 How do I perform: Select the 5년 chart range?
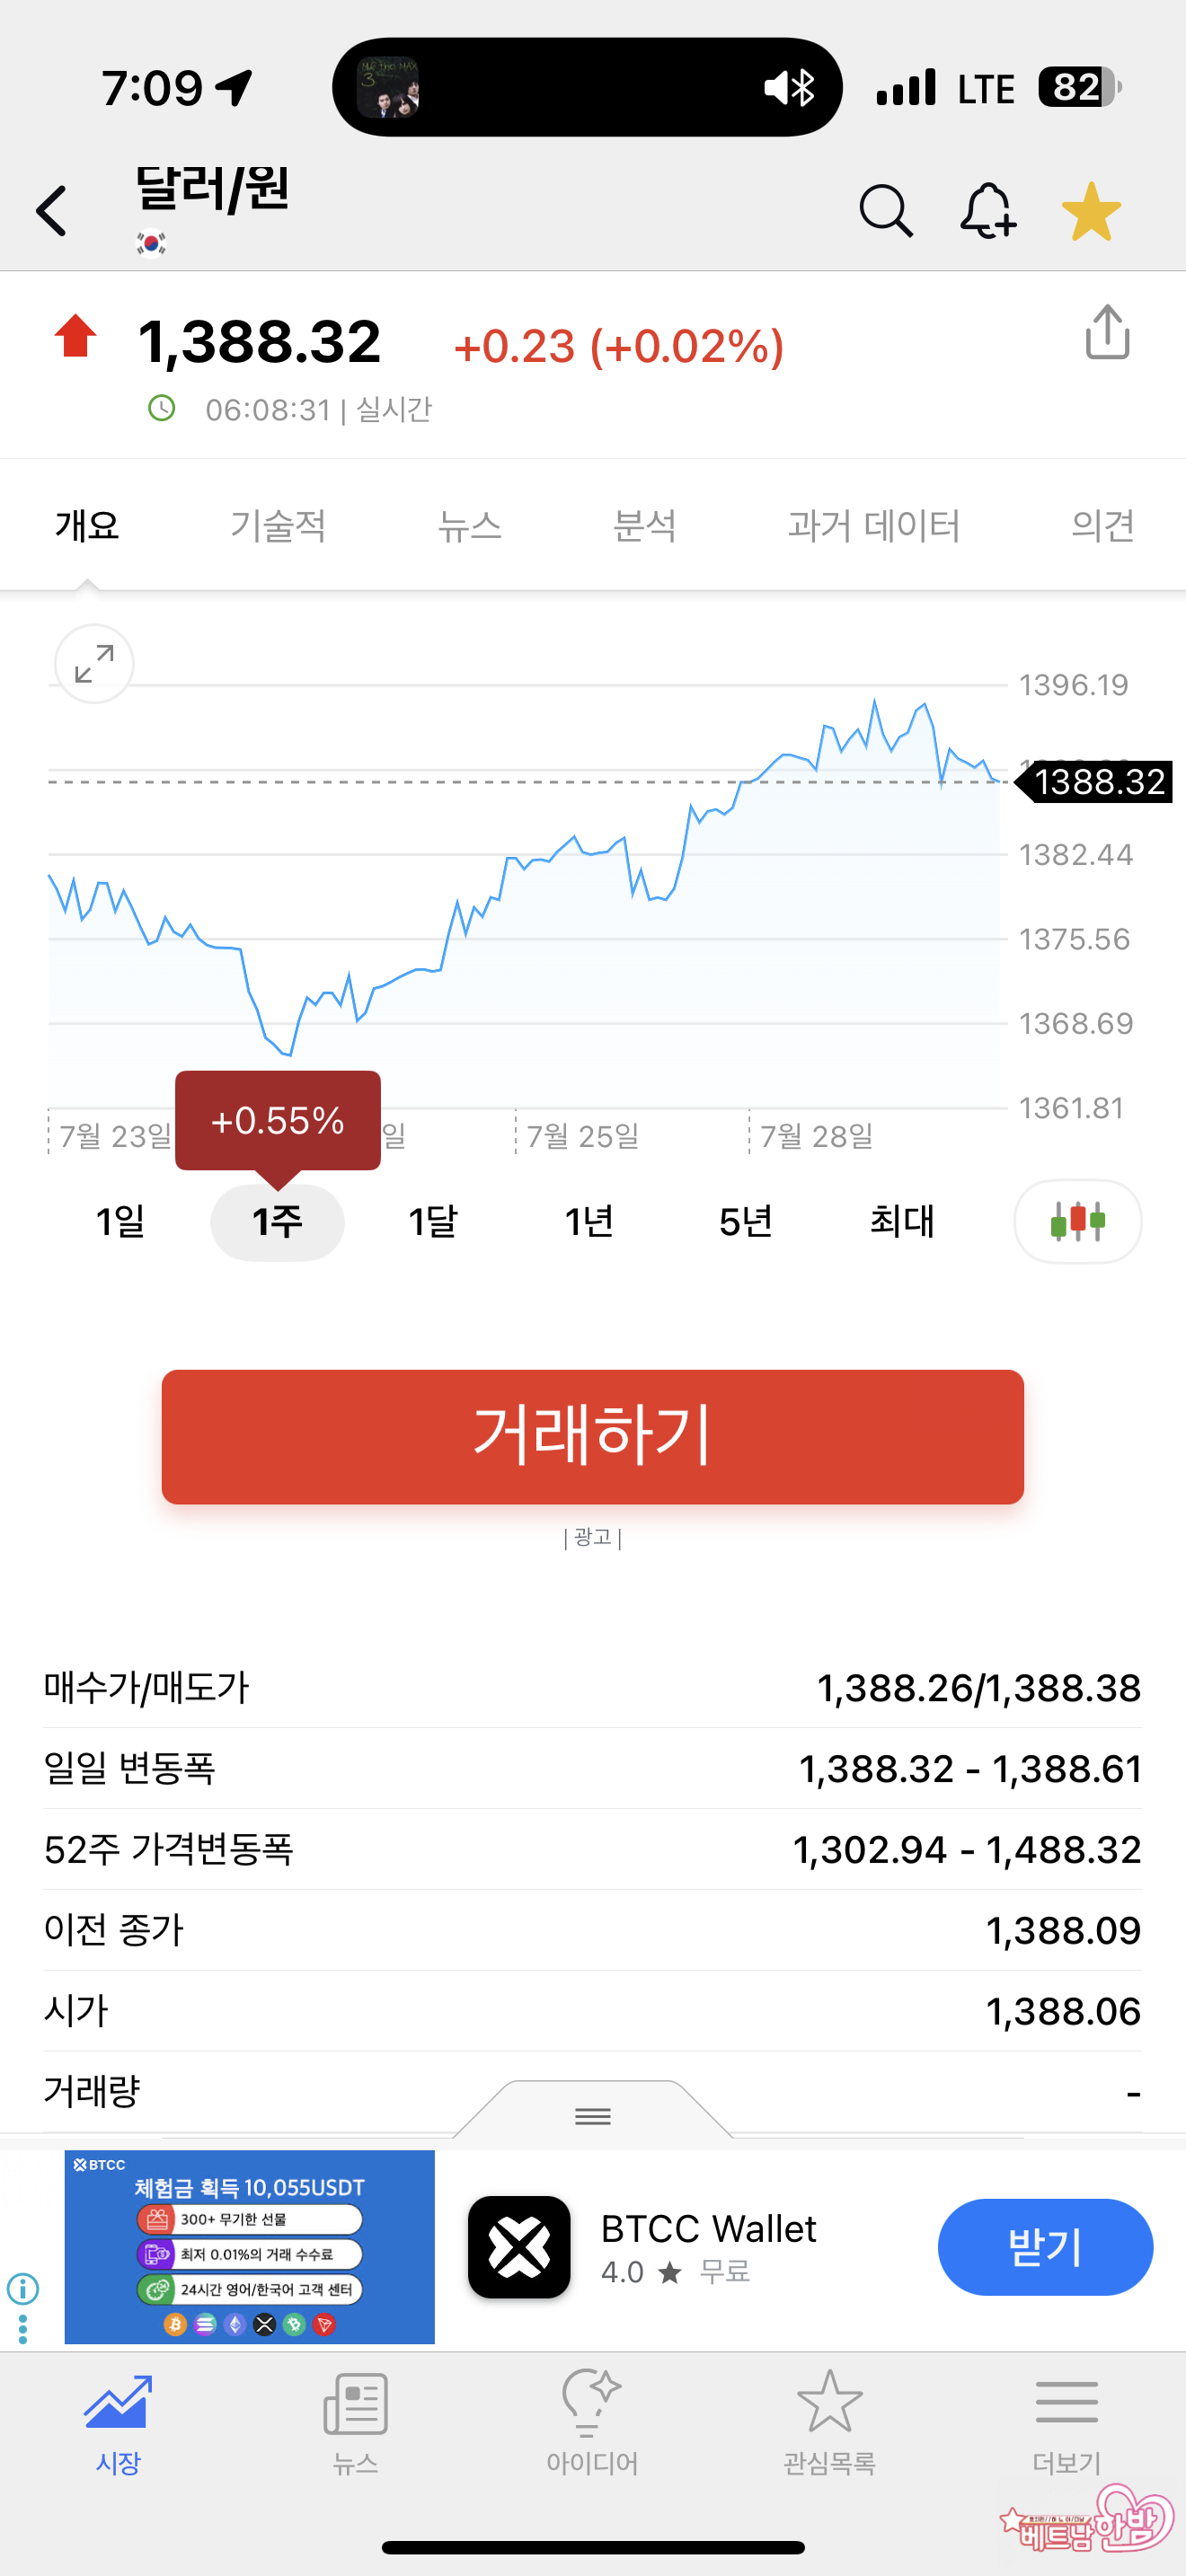coord(745,1221)
